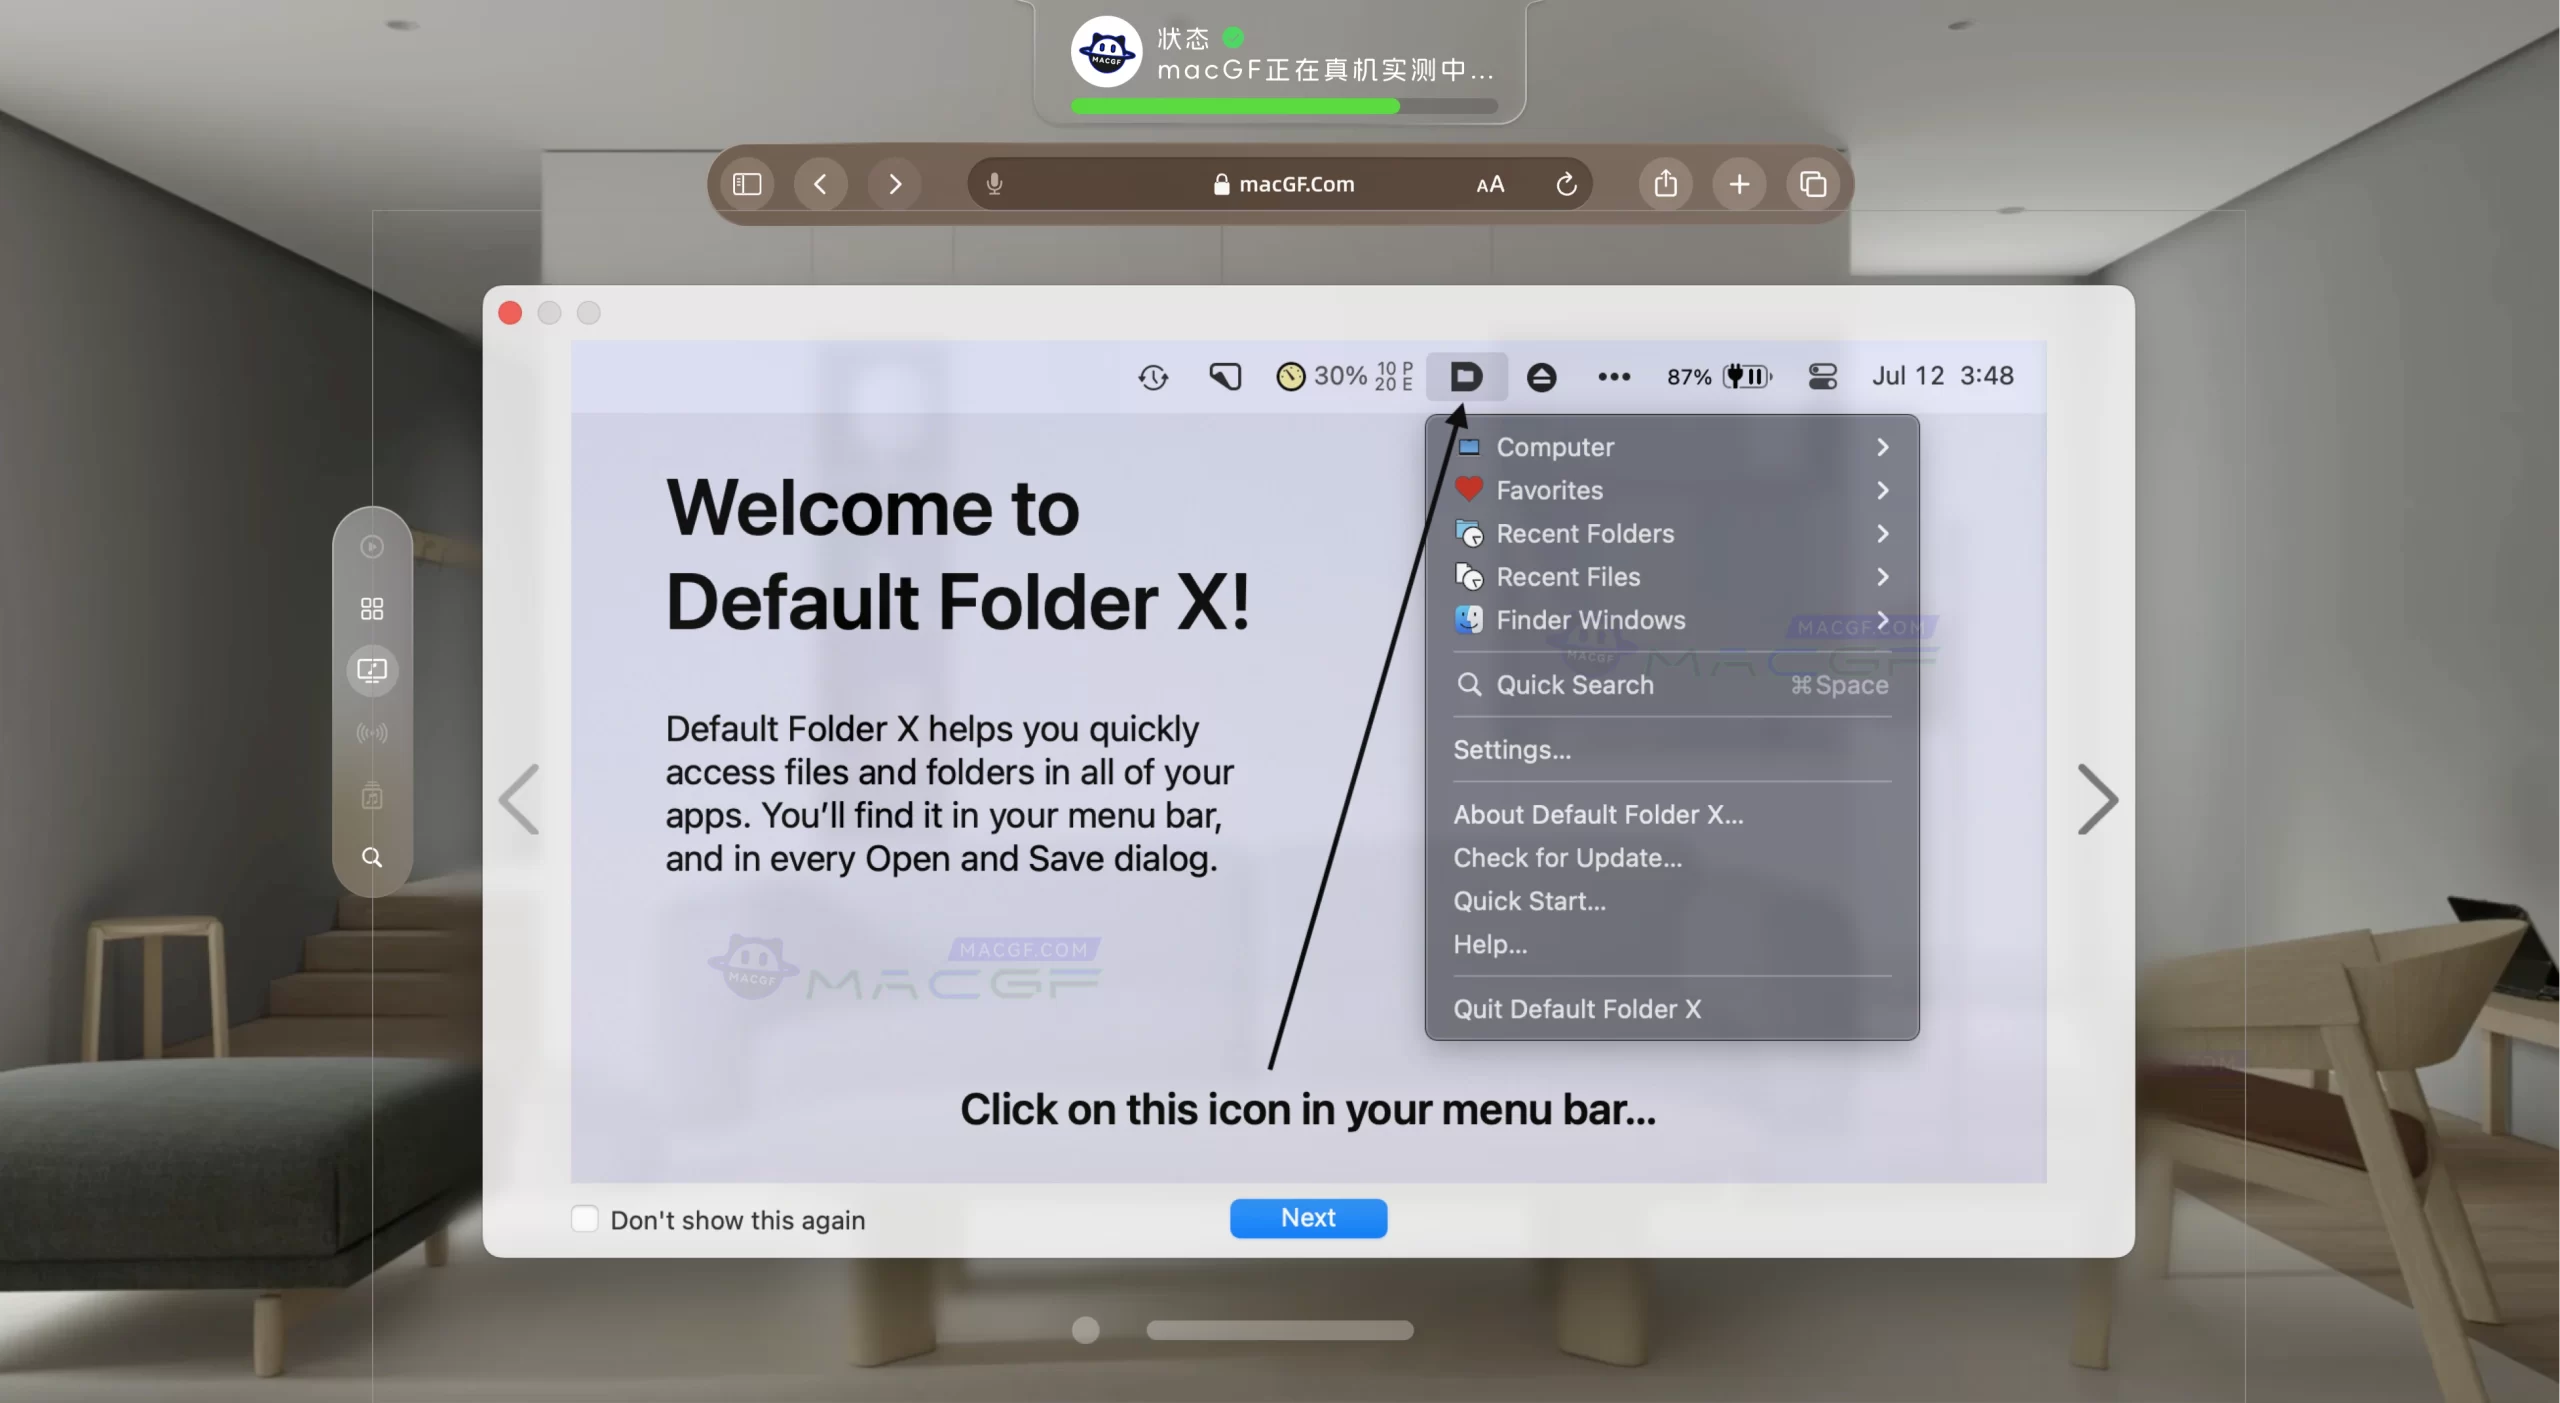Add a new tab with plus icon
This screenshot has width=2560, height=1403.
point(1739,184)
